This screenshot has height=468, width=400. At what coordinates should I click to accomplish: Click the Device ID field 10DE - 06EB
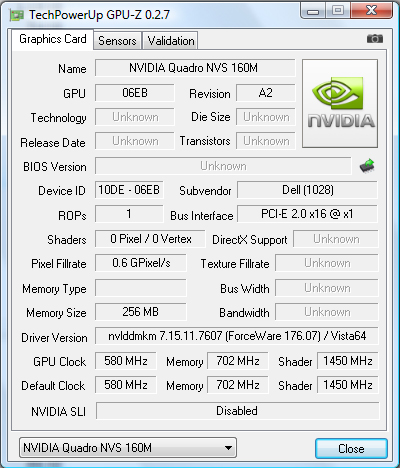click(129, 190)
